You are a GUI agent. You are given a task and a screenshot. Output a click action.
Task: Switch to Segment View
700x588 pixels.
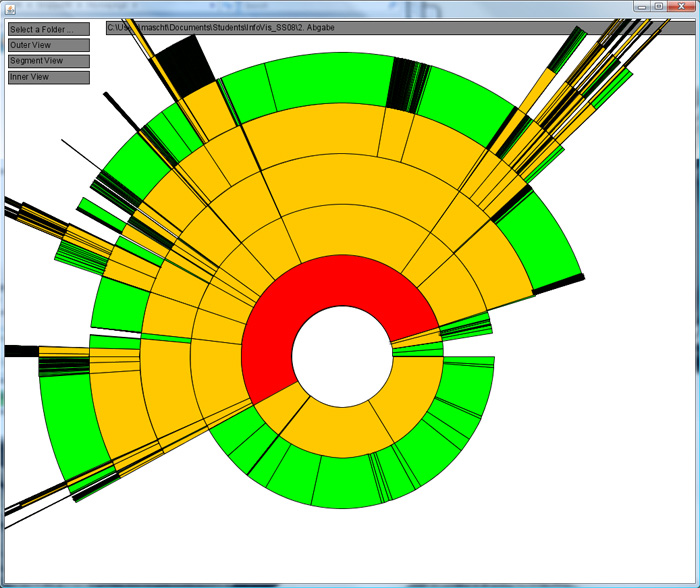coord(49,61)
